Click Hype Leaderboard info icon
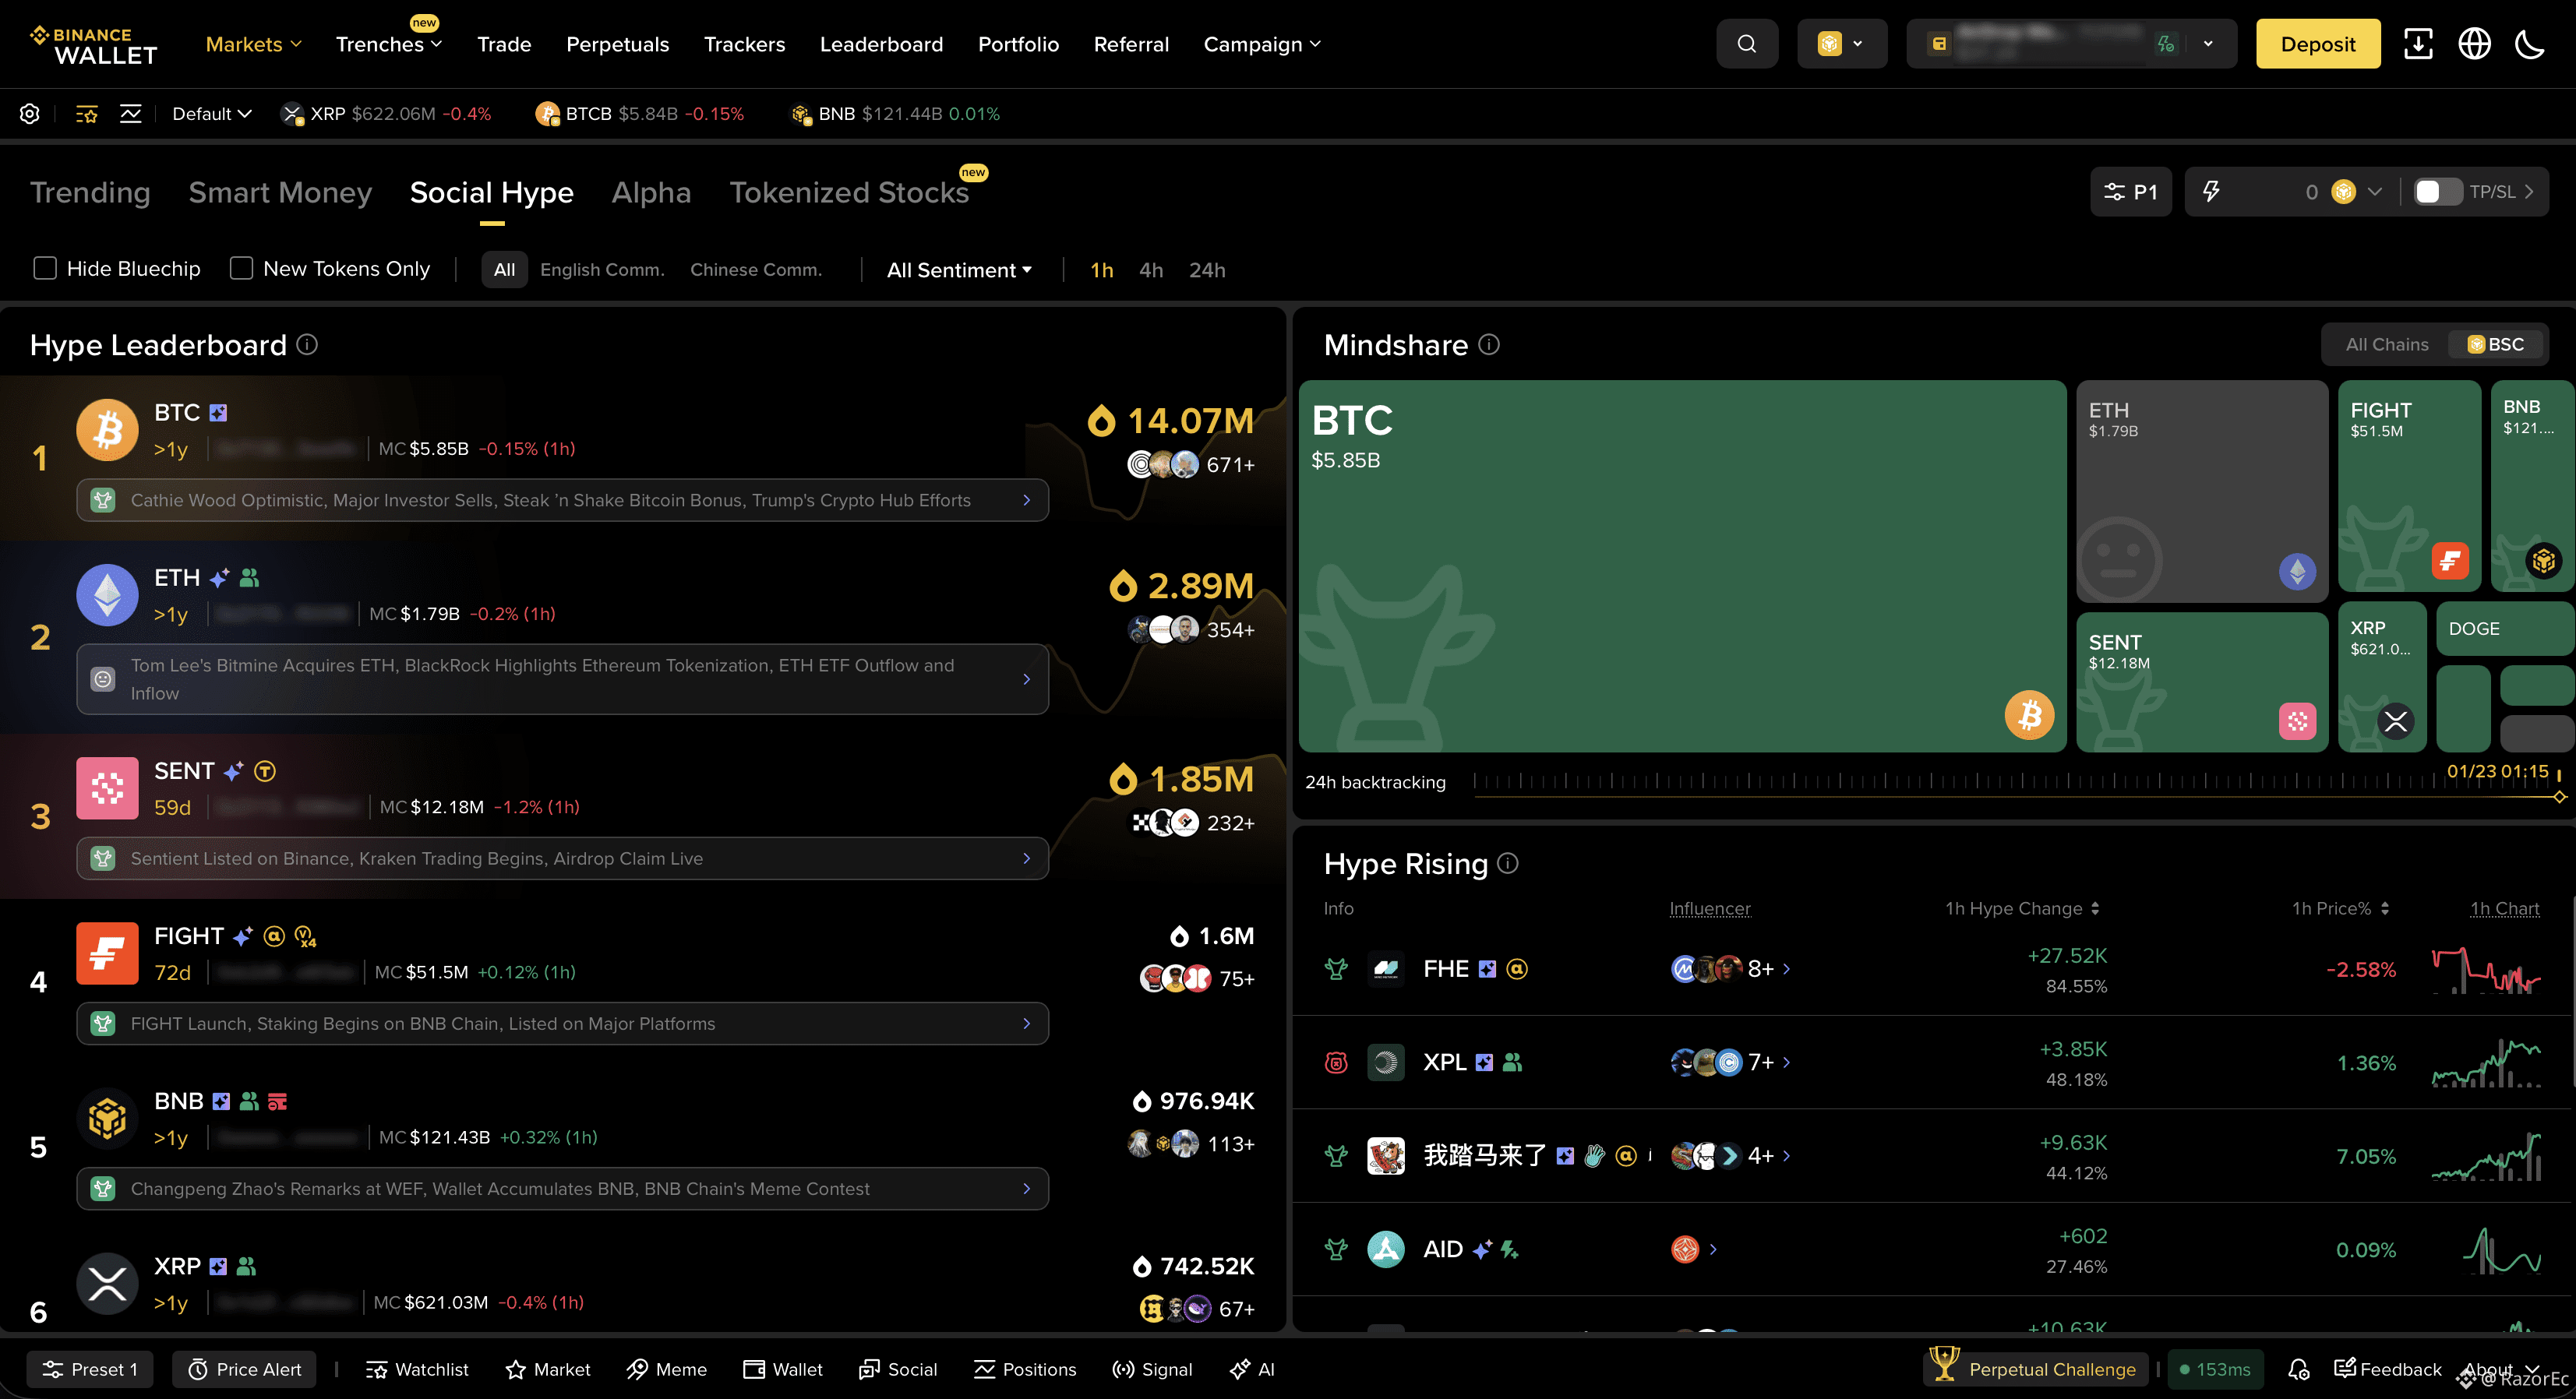The width and height of the screenshot is (2576, 1399). [308, 345]
